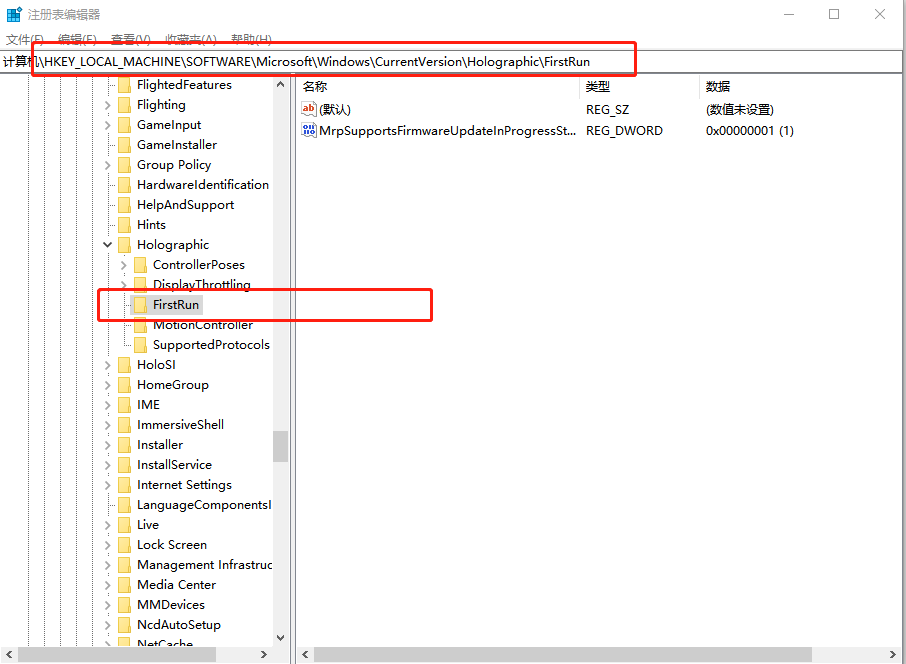This screenshot has height=664, width=906.
Task: Open the 文件 menu
Action: click(23, 39)
